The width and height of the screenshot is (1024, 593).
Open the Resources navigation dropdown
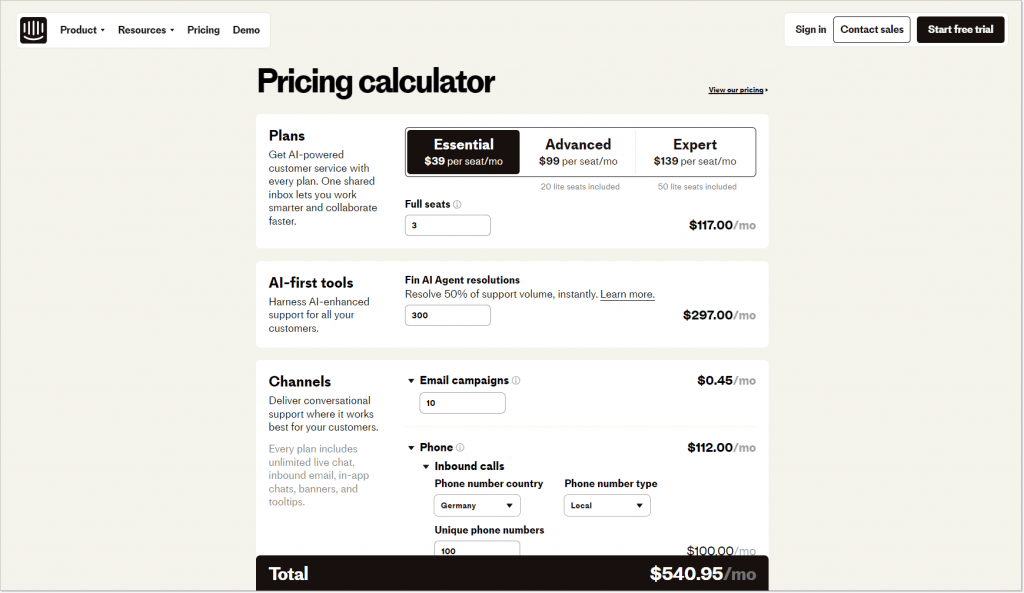(144, 29)
